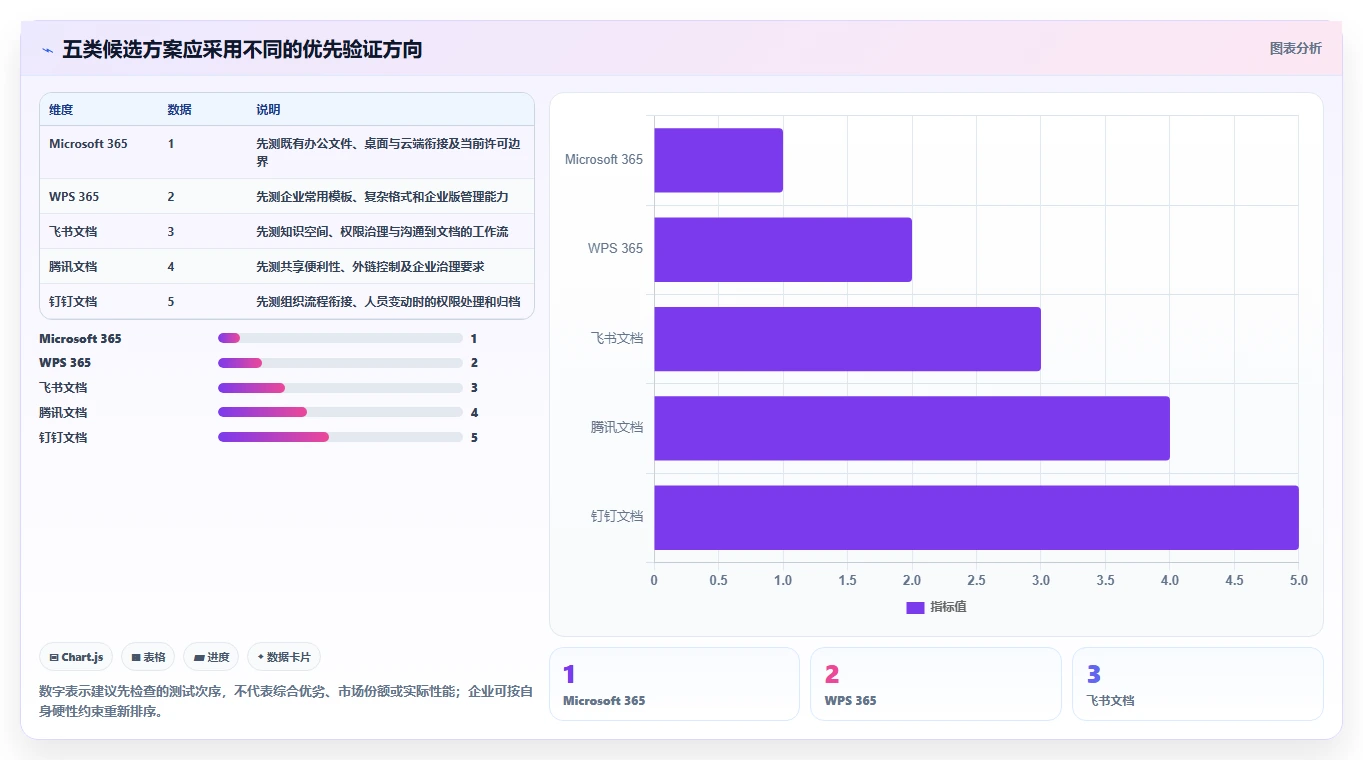Click the description starting 先测共享便利性
Screen dimensions: 1363x760
point(370,267)
